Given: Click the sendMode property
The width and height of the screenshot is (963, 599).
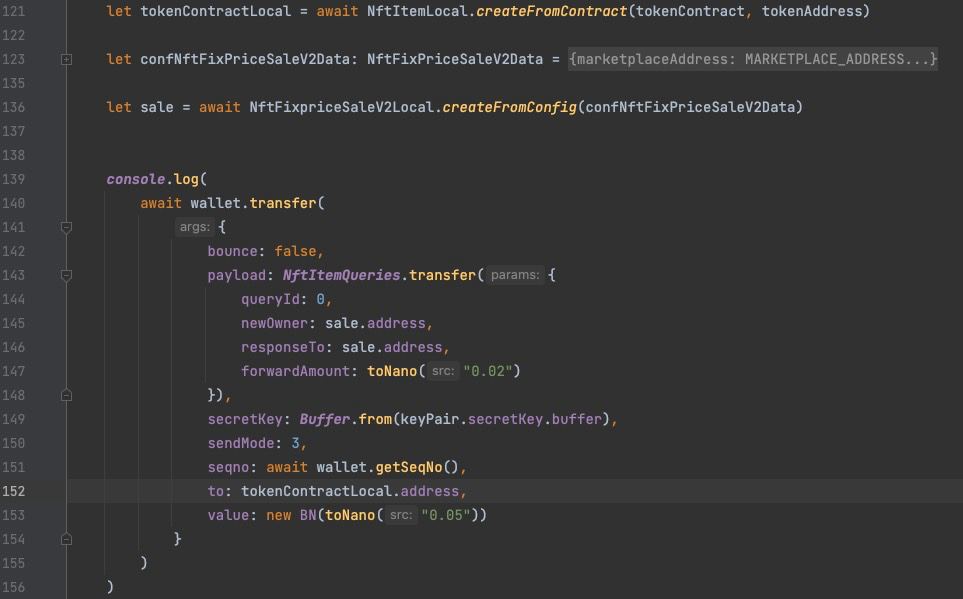Looking at the screenshot, I should 241,443.
